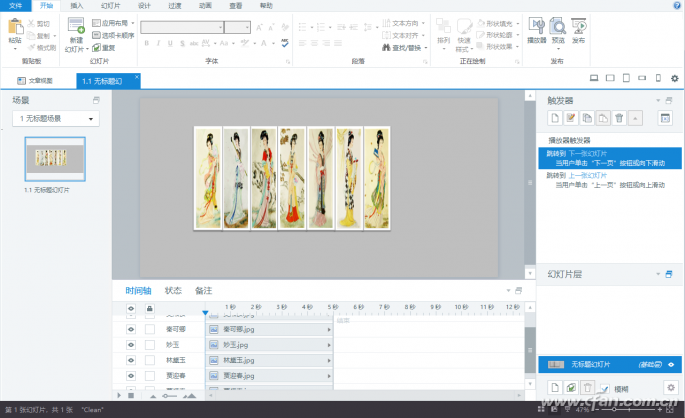685x418 pixels.
Task: Expand Apply Layout (应用布局) dropdown
Action: [133, 23]
